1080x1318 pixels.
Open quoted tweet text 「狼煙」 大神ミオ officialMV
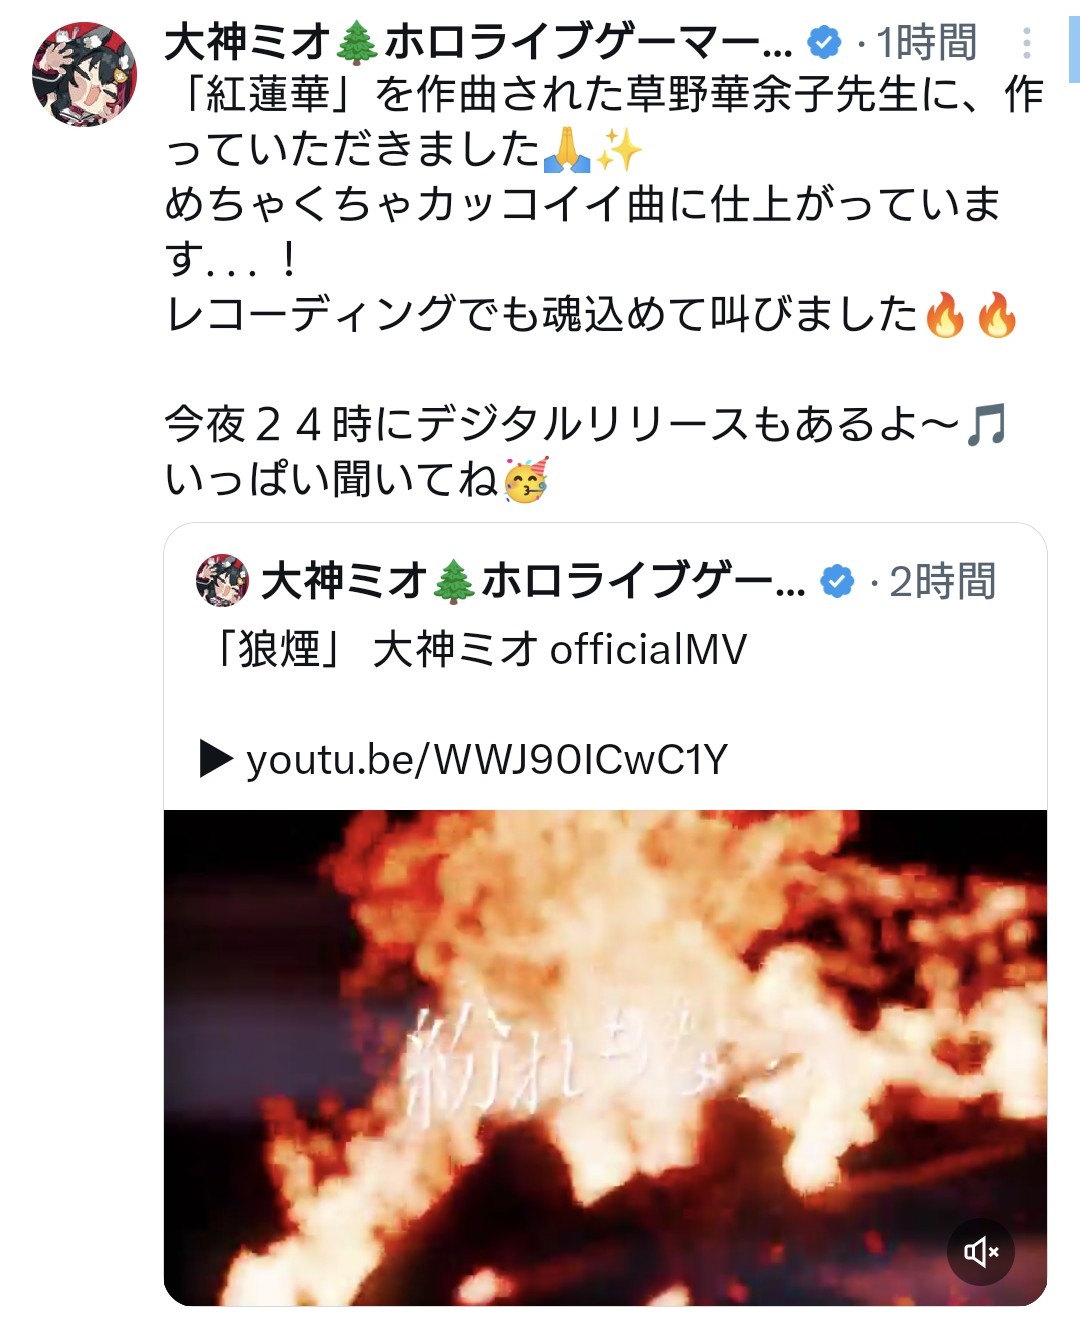(475, 649)
